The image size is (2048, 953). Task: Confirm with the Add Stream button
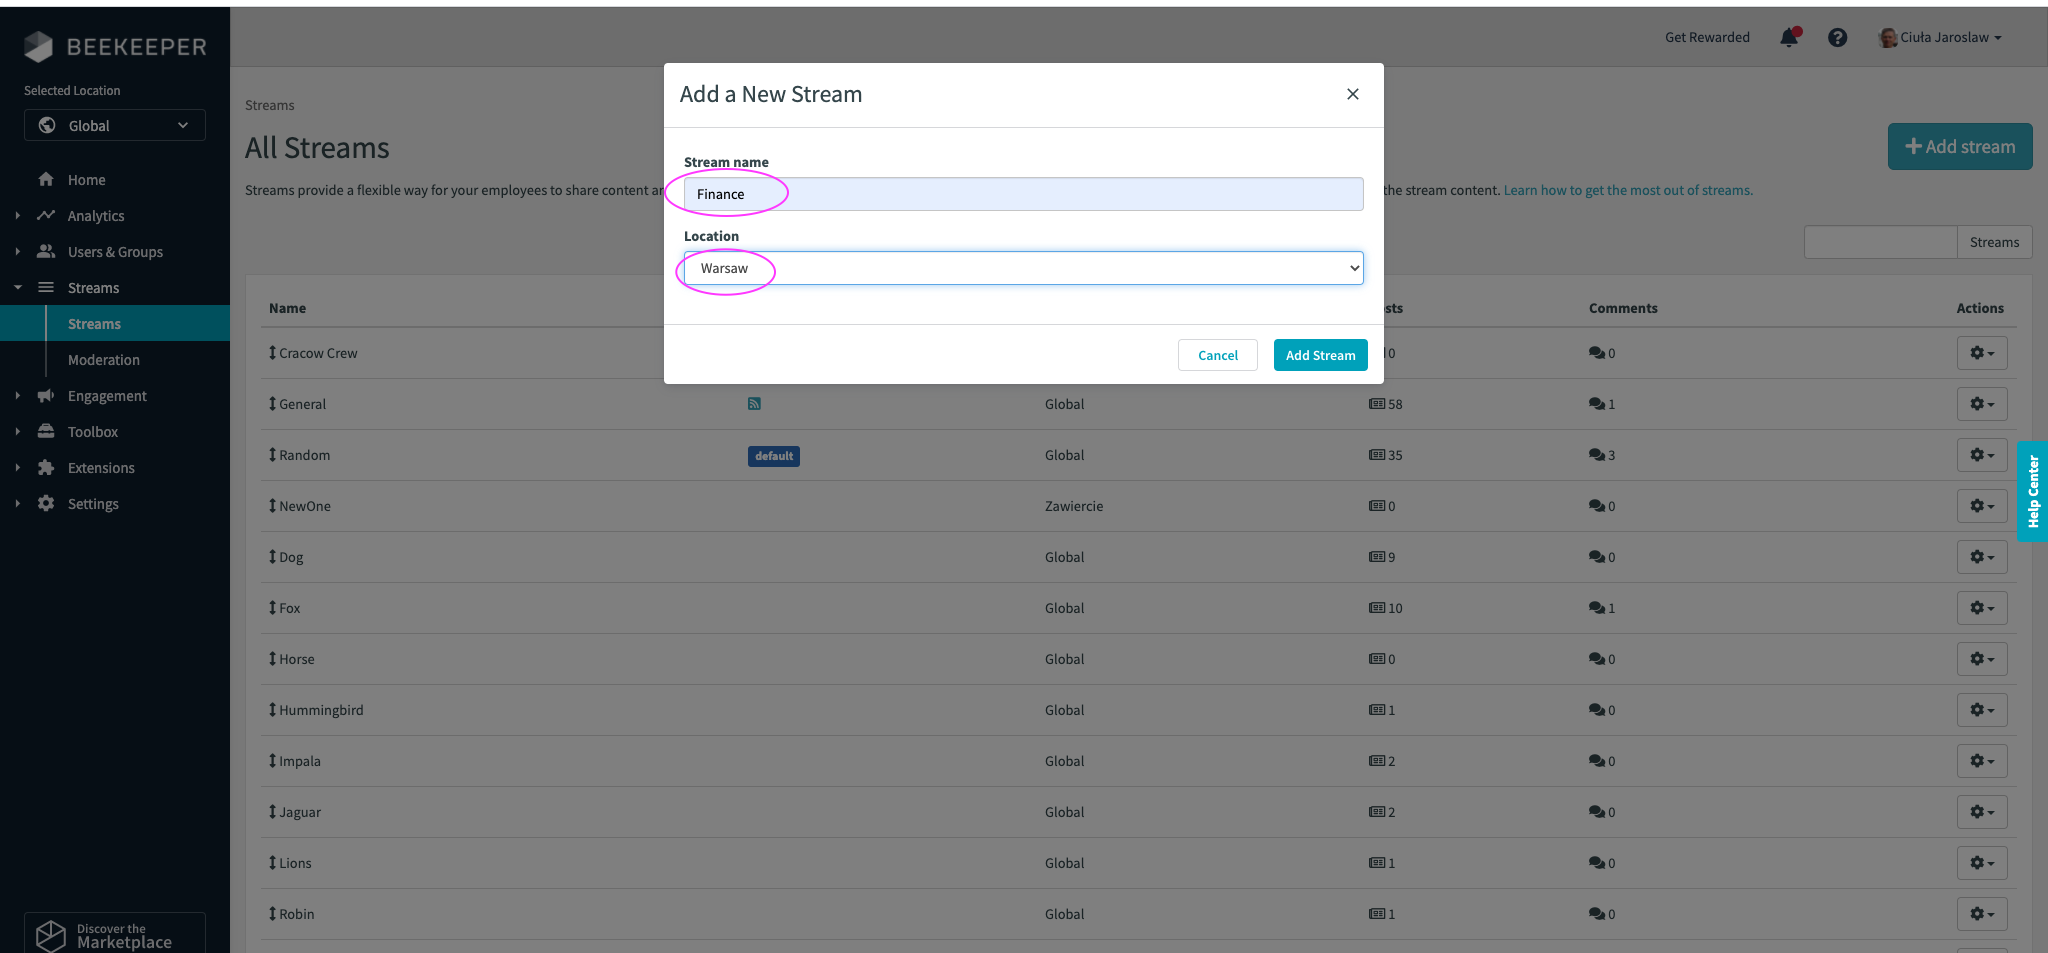coord(1320,355)
